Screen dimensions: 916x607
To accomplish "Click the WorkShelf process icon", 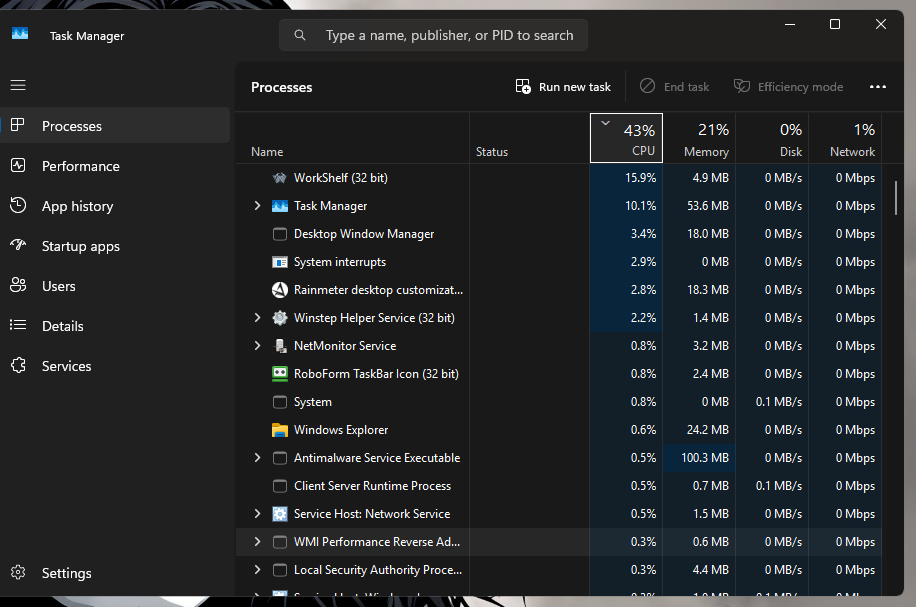I will (280, 178).
